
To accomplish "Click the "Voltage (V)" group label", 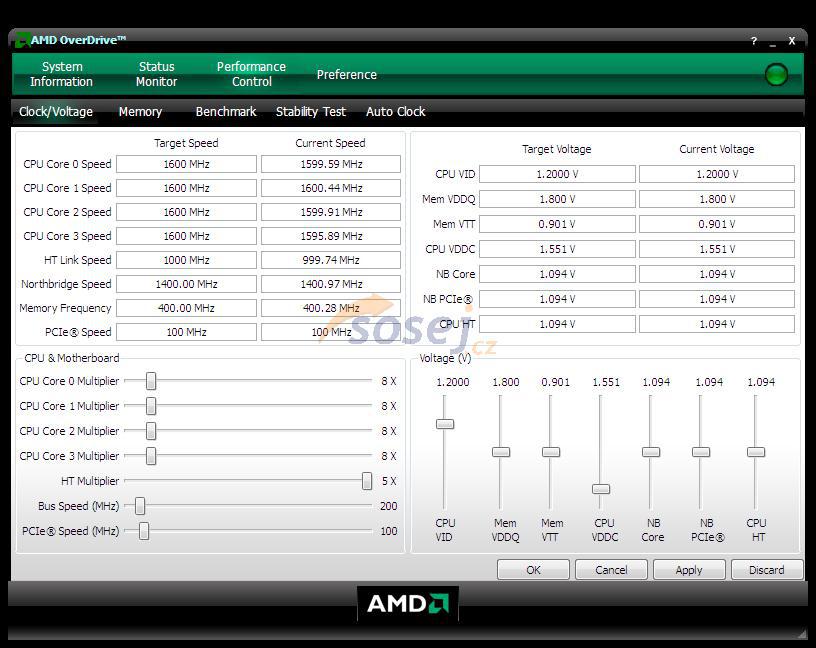I will click(x=445, y=358).
